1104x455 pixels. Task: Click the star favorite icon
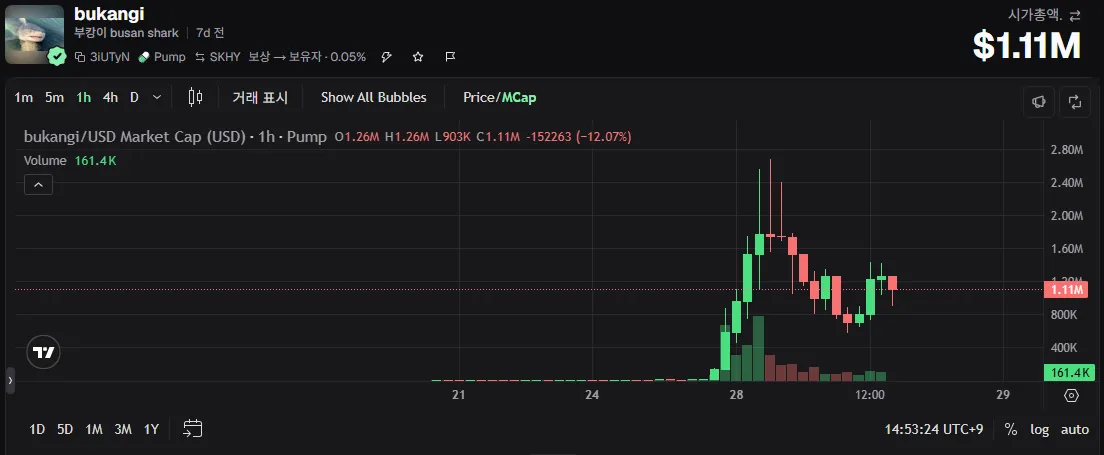coord(418,57)
